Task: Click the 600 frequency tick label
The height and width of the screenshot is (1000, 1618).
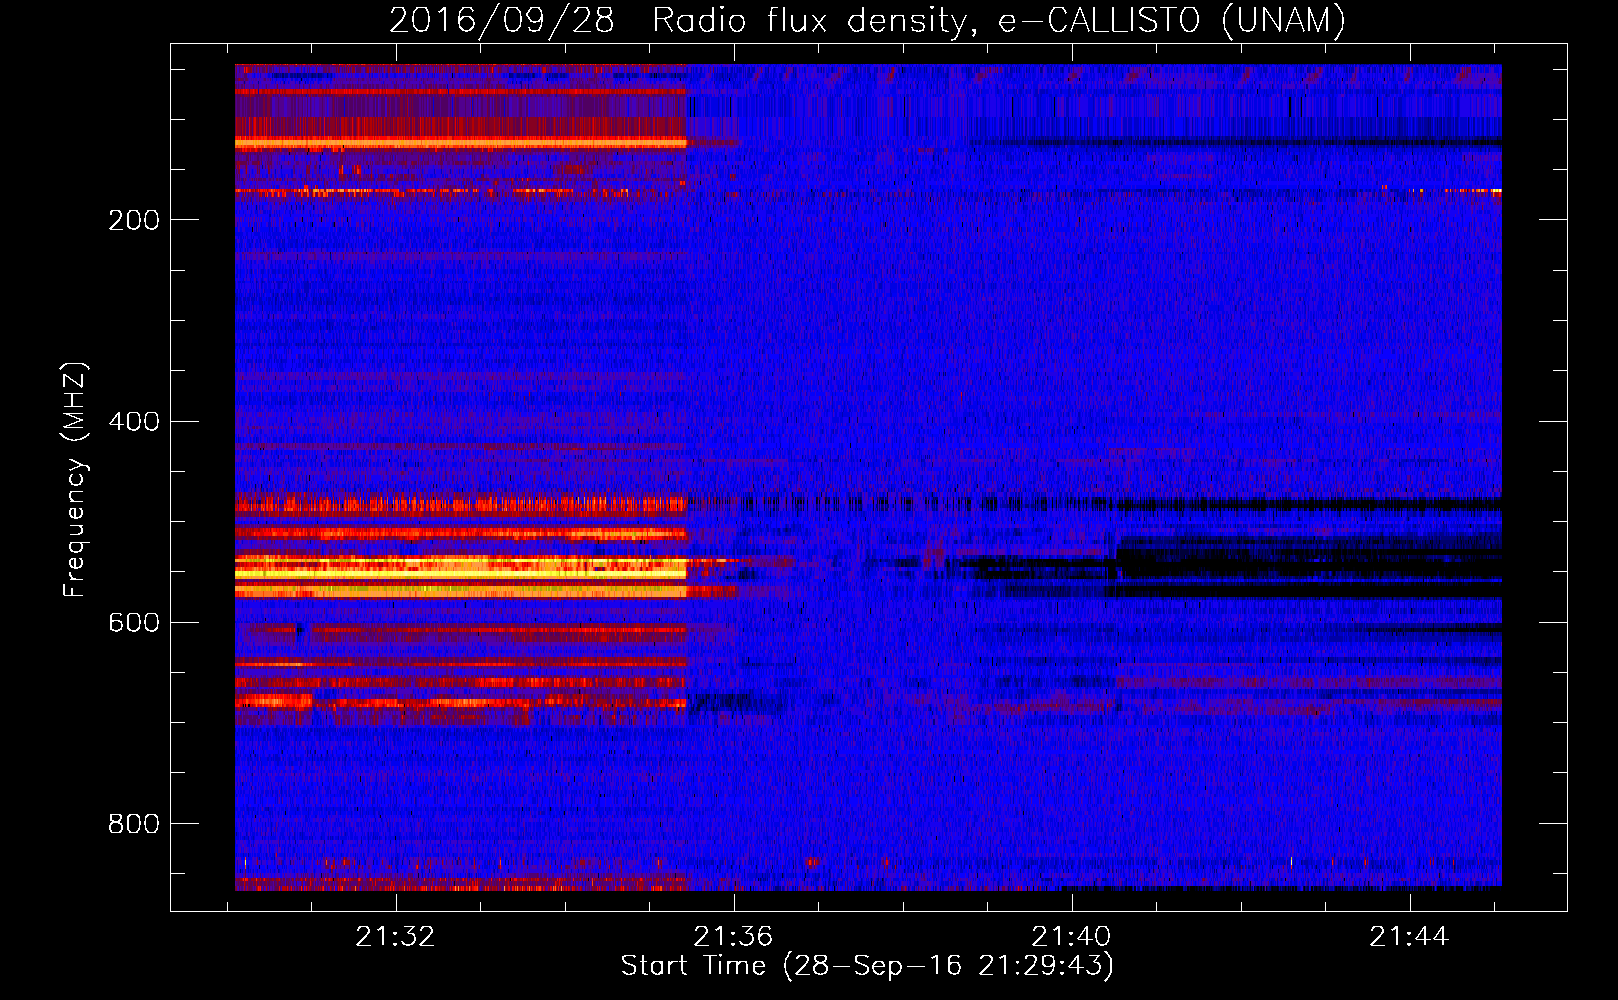Action: 134,622
